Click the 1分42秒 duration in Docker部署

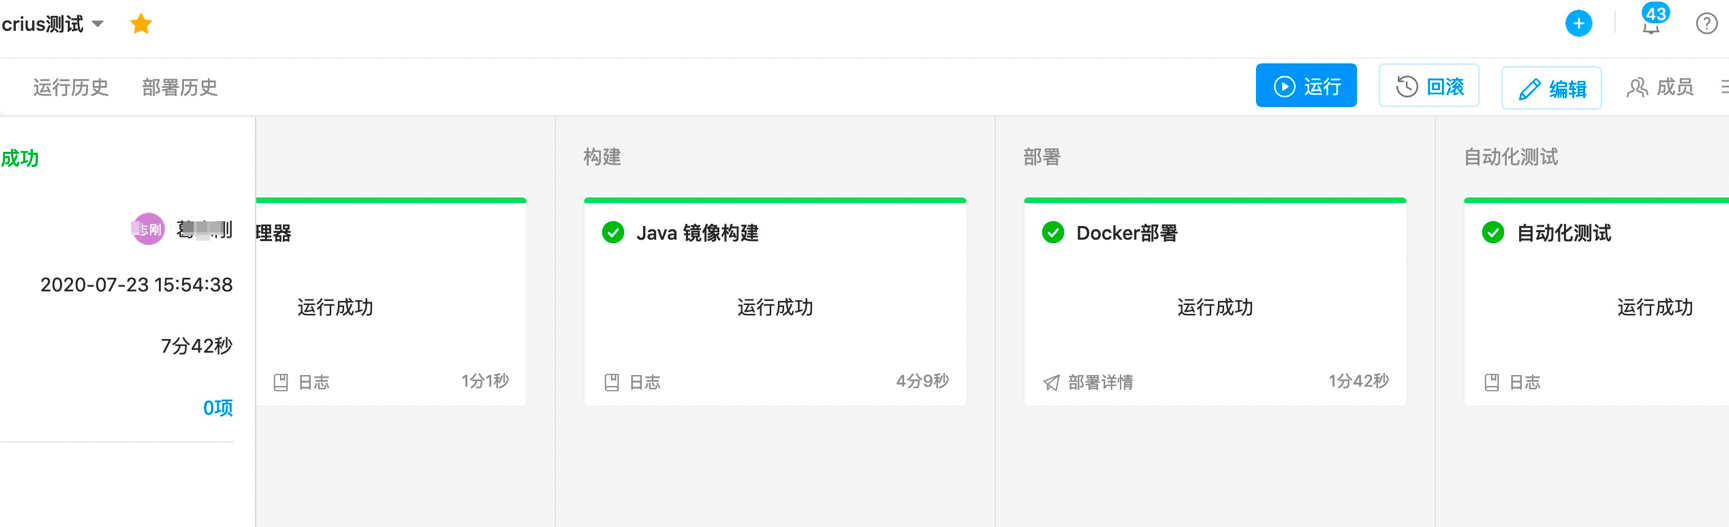click(1358, 381)
